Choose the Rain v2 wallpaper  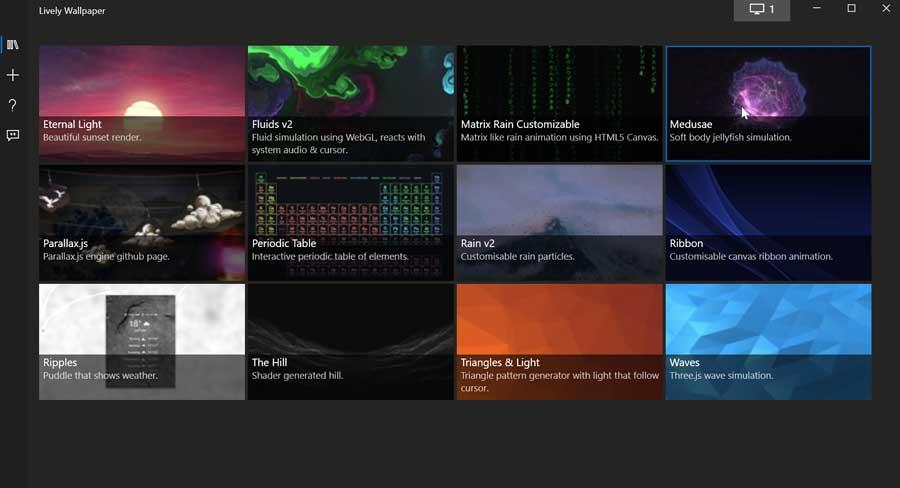point(560,223)
